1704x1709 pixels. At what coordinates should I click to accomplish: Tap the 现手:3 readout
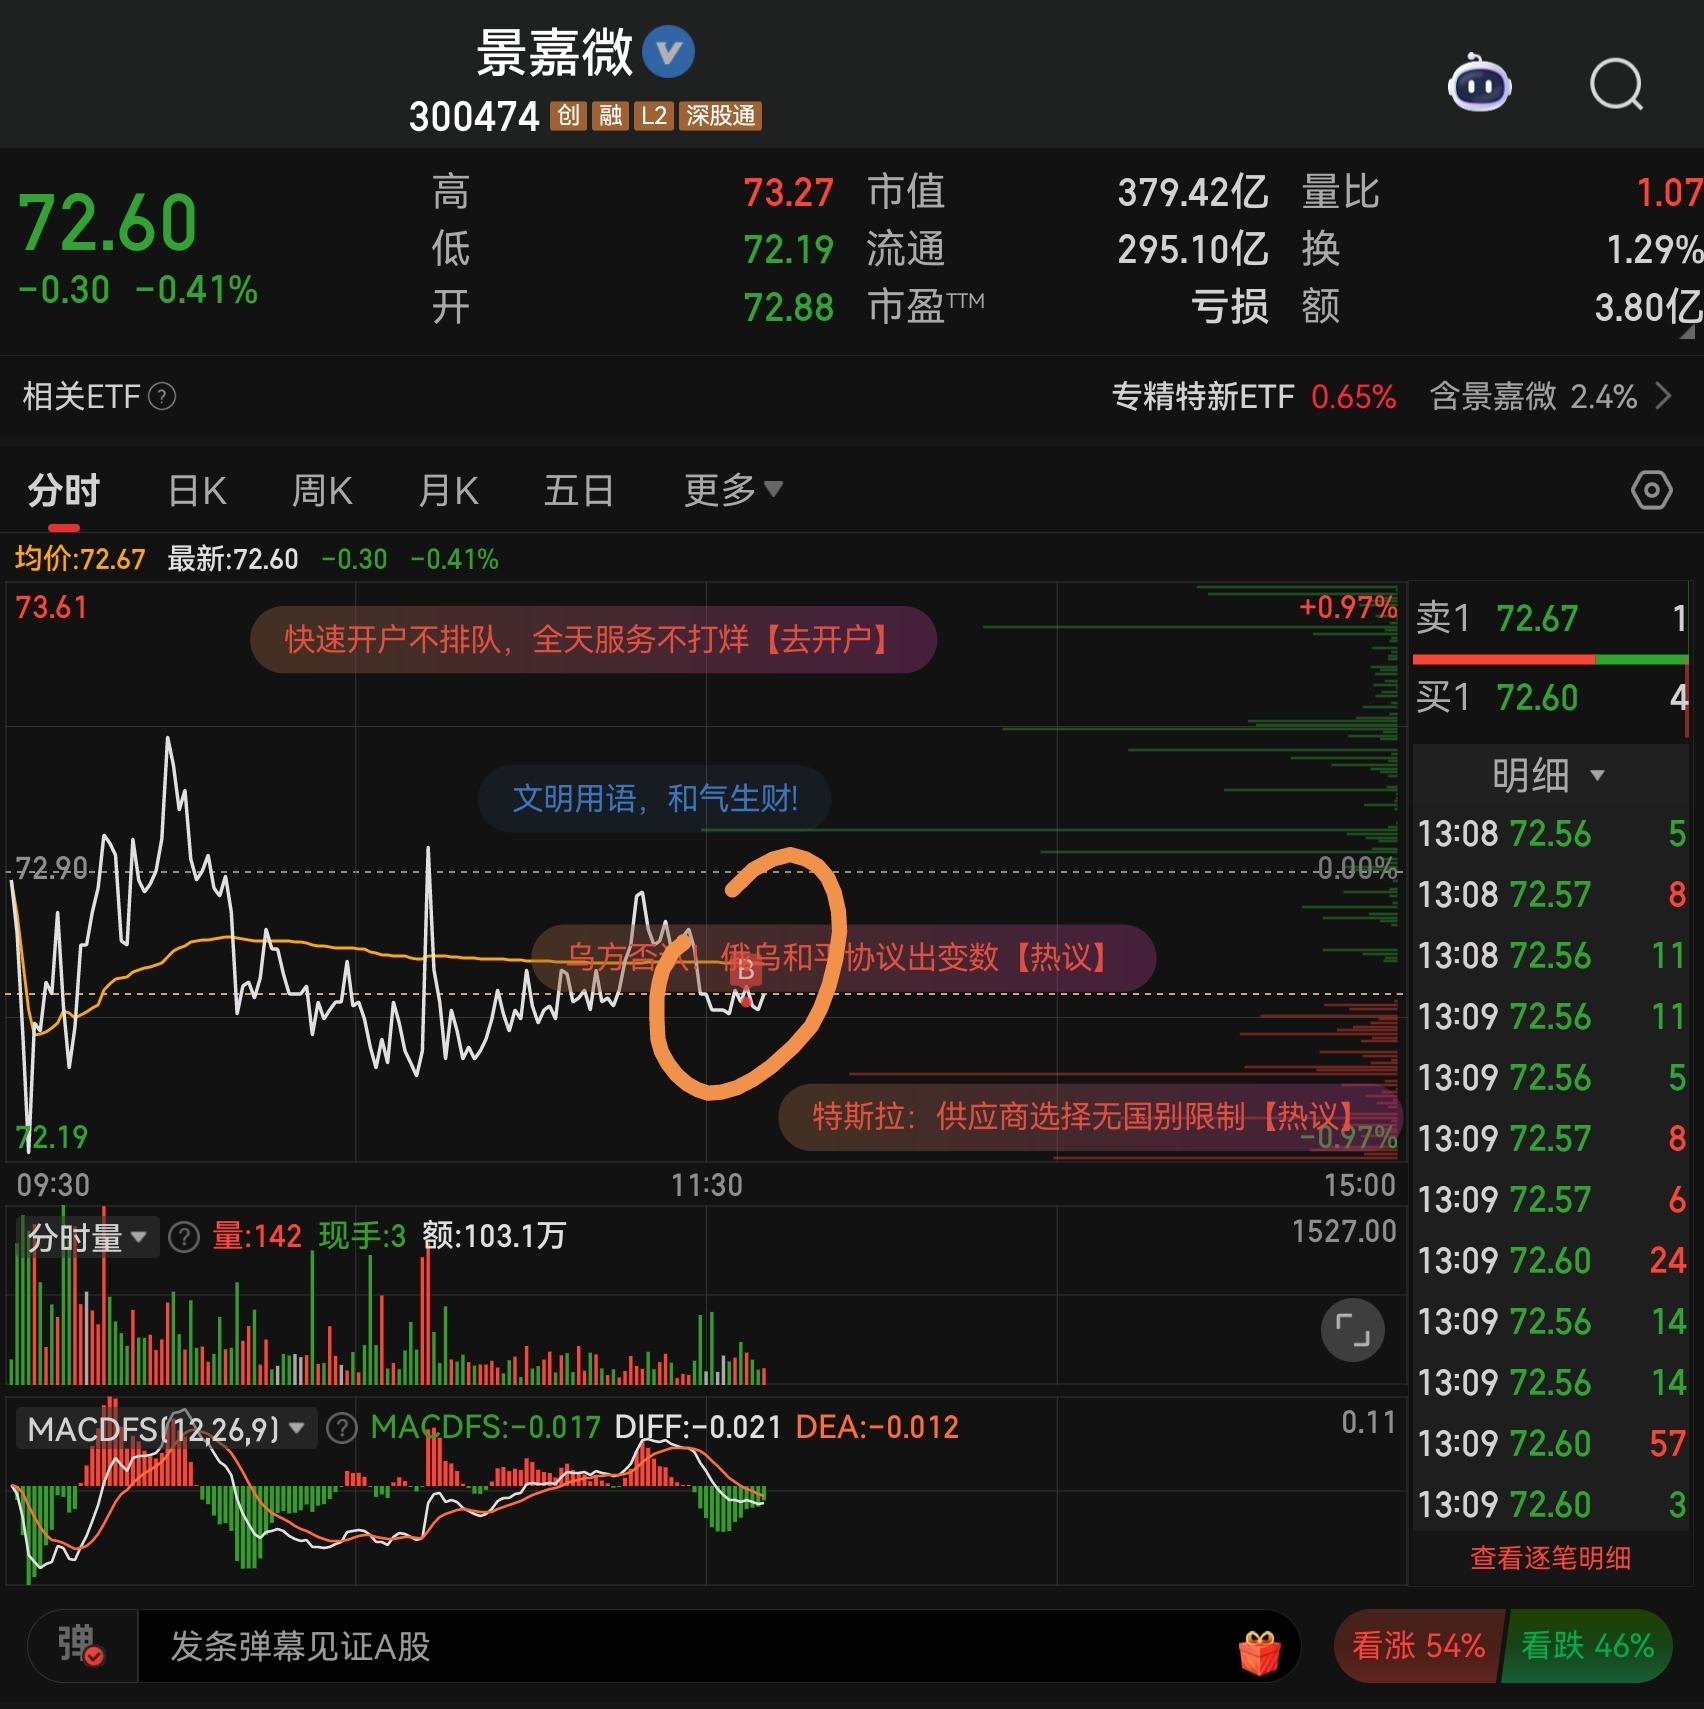tap(362, 1236)
